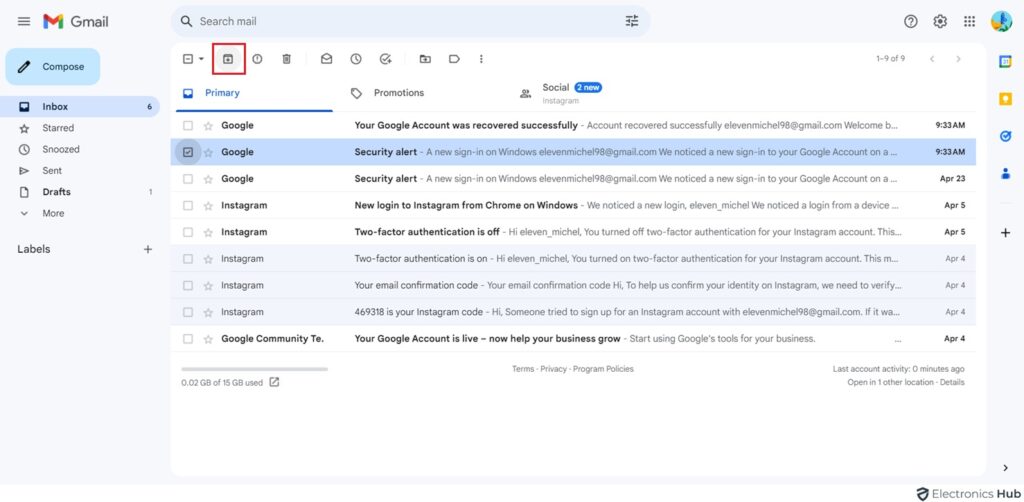Add selected email to Tasks

(385, 59)
